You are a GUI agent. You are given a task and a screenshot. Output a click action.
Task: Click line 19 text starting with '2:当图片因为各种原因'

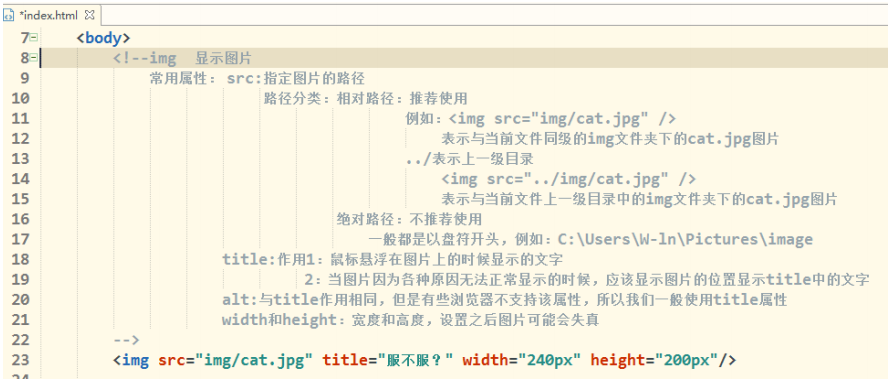[x=586, y=279]
